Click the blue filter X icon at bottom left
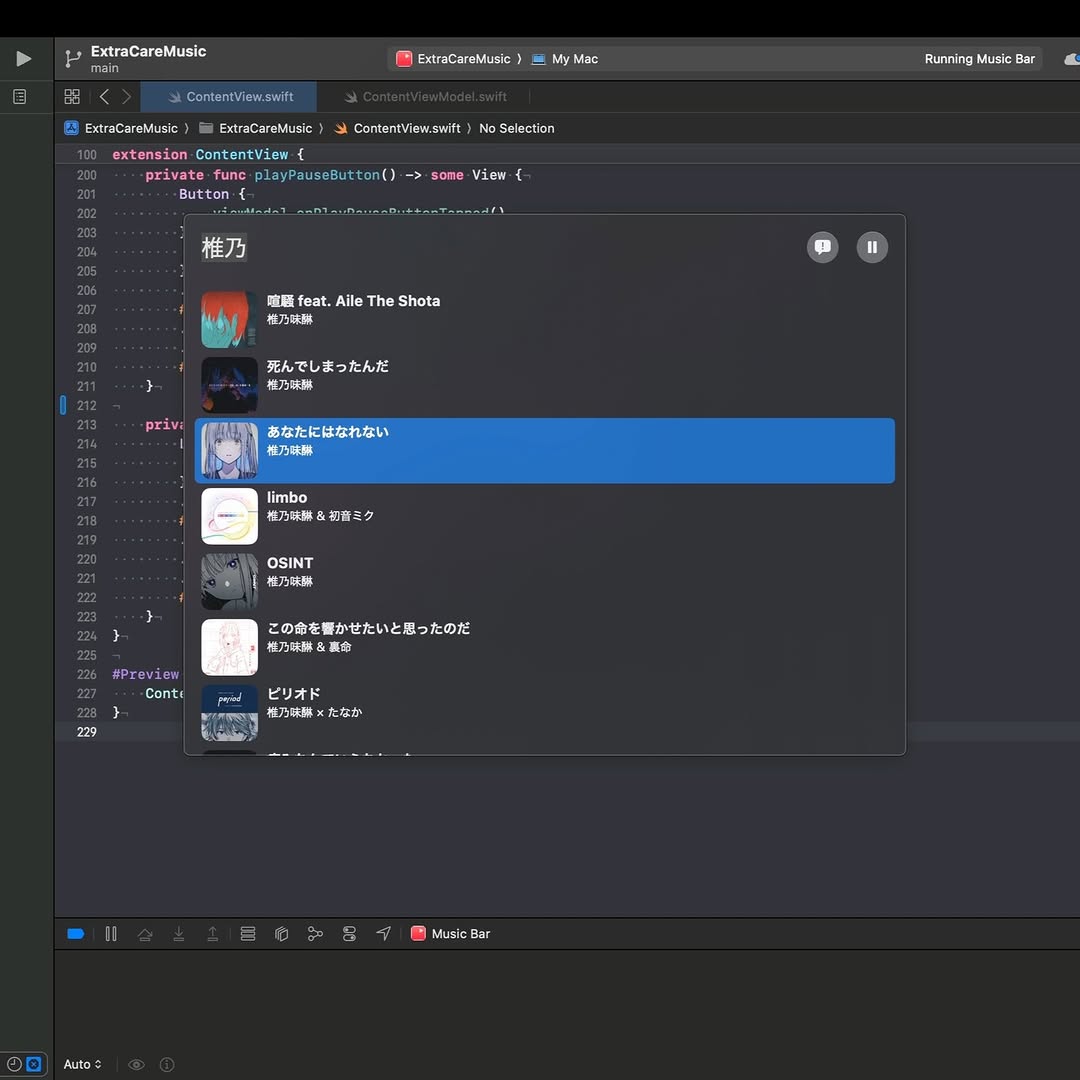Screen dimensions: 1080x1080 (34, 1064)
